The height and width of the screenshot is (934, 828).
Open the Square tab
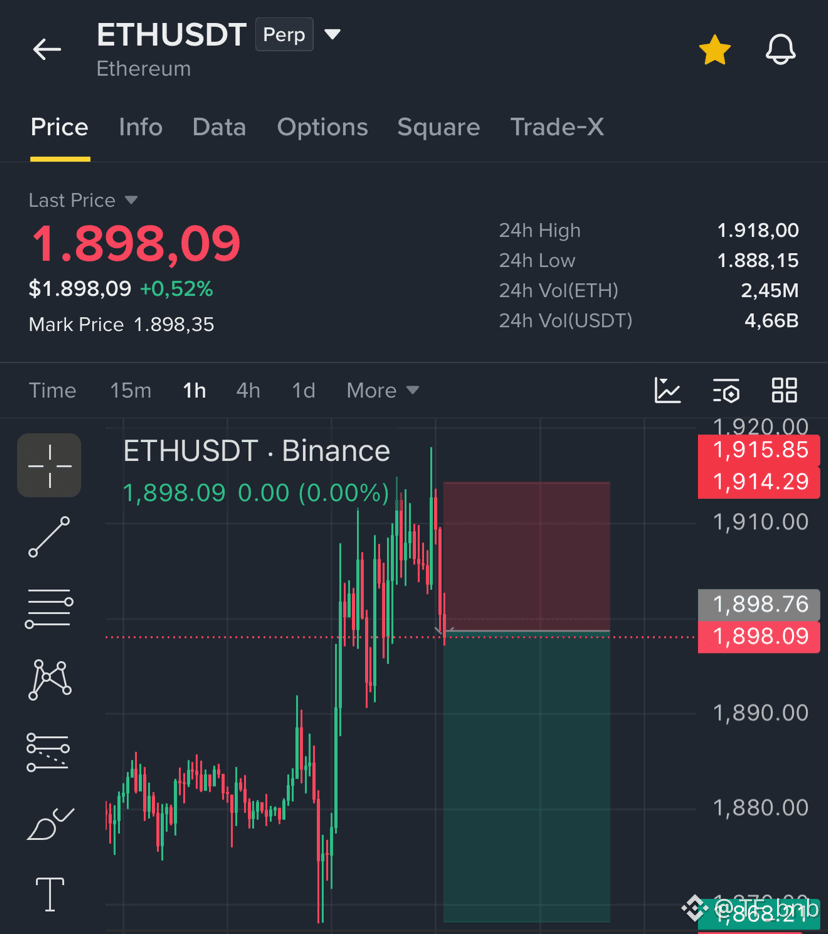[438, 127]
